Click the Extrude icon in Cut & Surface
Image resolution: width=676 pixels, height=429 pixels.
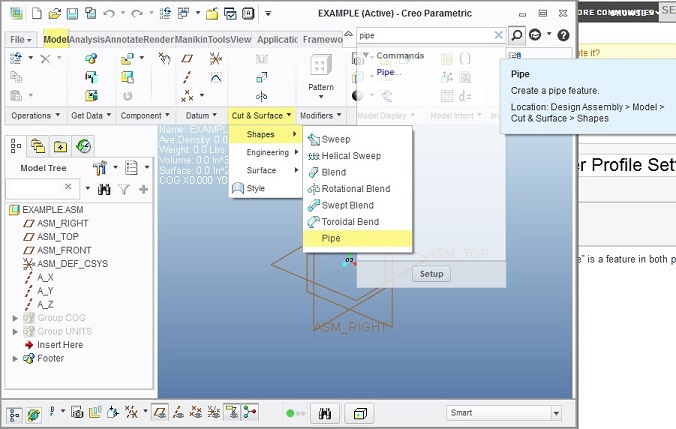tap(262, 77)
